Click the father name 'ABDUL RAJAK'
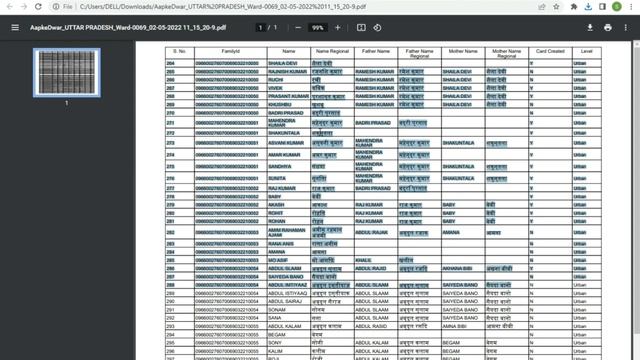This screenshot has height=360, width=640. 371,232
